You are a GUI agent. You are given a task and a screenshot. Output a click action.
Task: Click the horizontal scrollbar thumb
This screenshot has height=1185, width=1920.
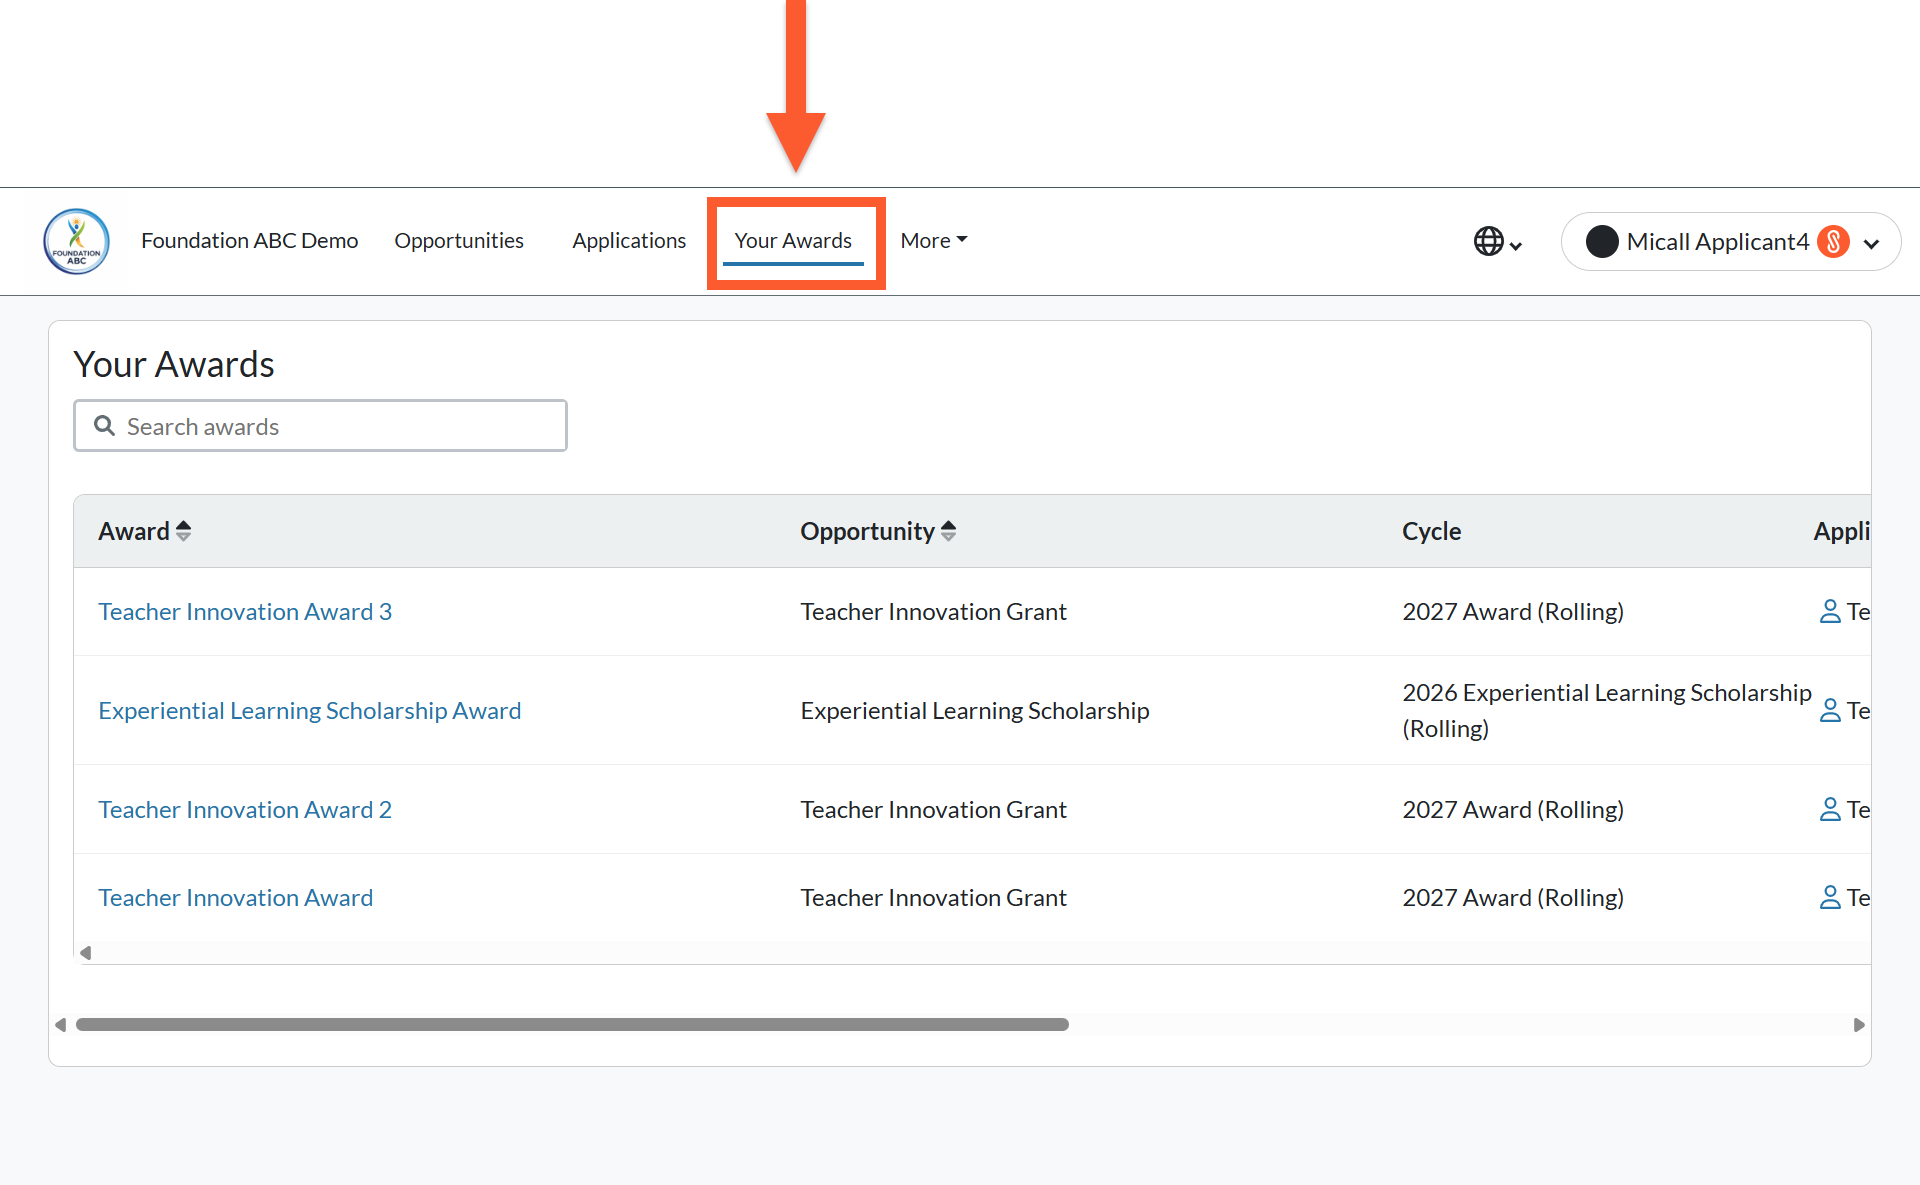[x=572, y=1025]
